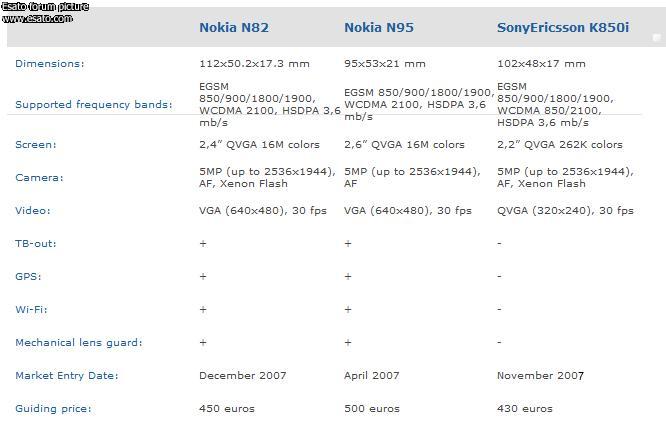Select the Dimensions row label

(50, 64)
